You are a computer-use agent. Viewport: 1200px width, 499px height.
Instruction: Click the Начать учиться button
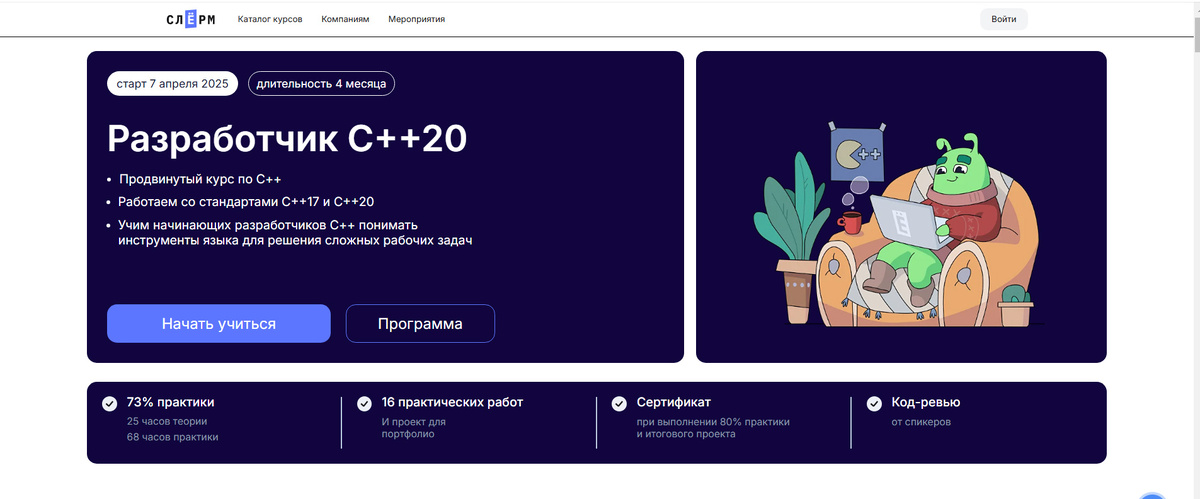tap(219, 324)
